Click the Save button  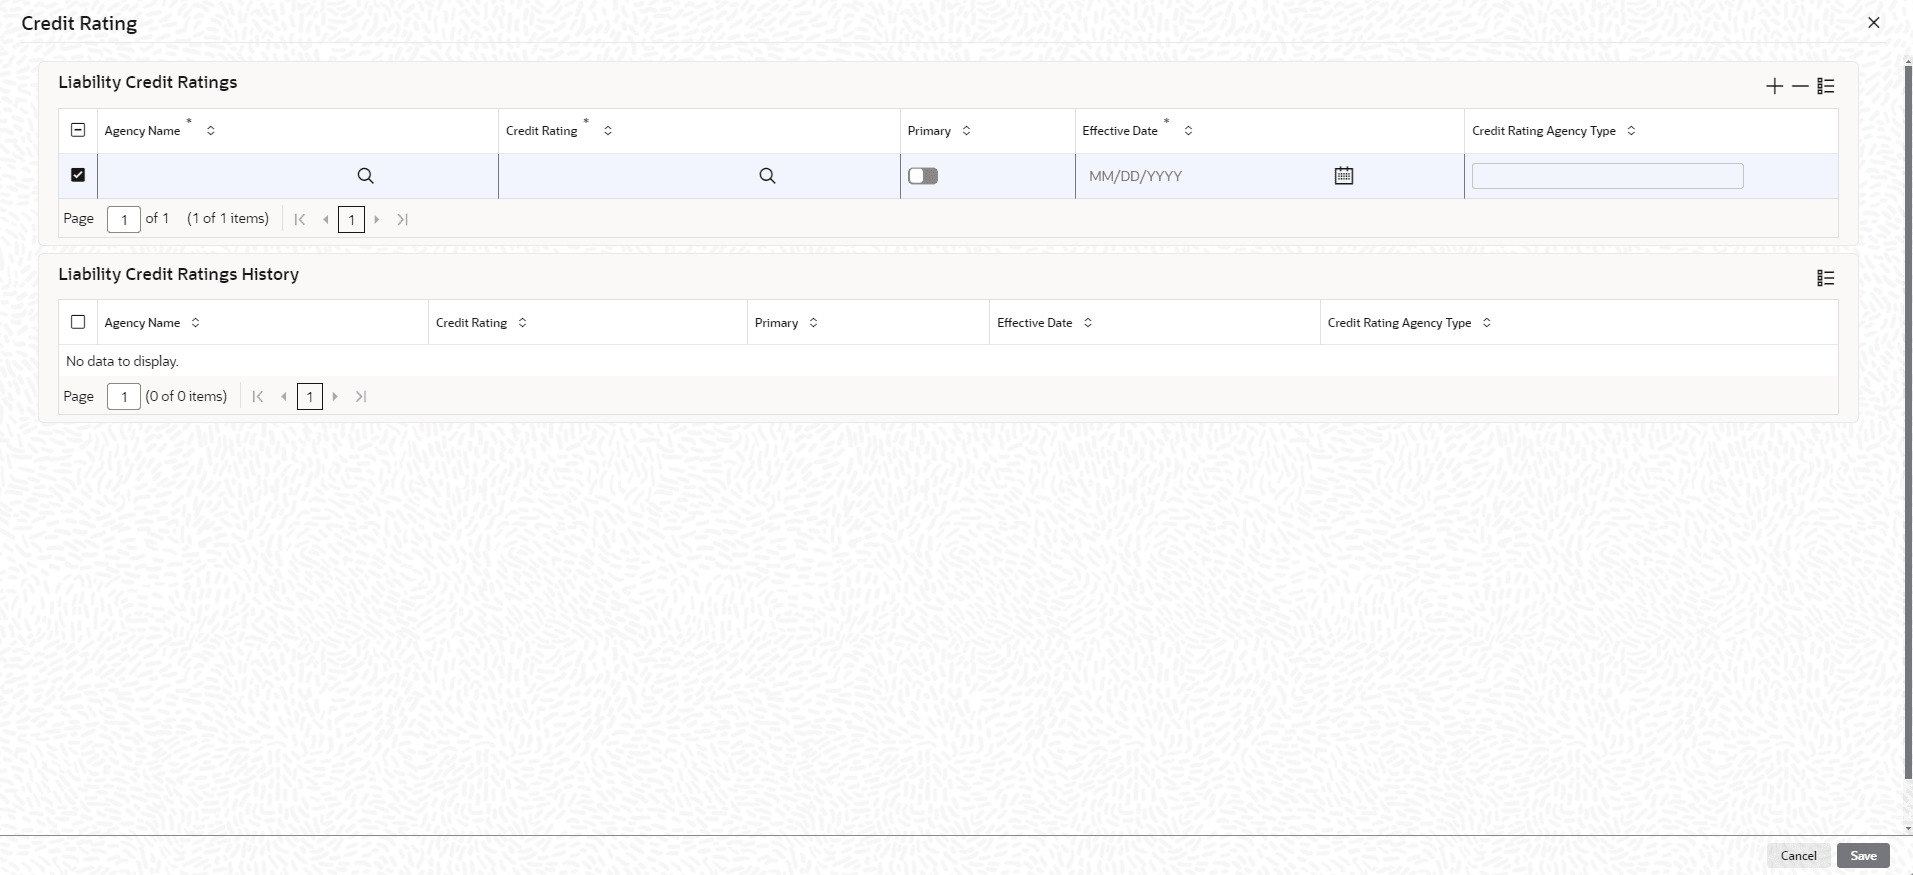point(1863,856)
